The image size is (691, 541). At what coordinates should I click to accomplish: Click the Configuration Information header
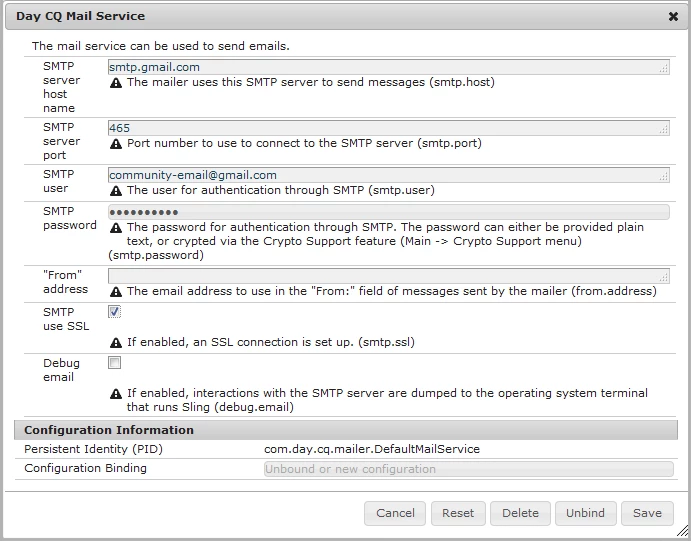346,430
